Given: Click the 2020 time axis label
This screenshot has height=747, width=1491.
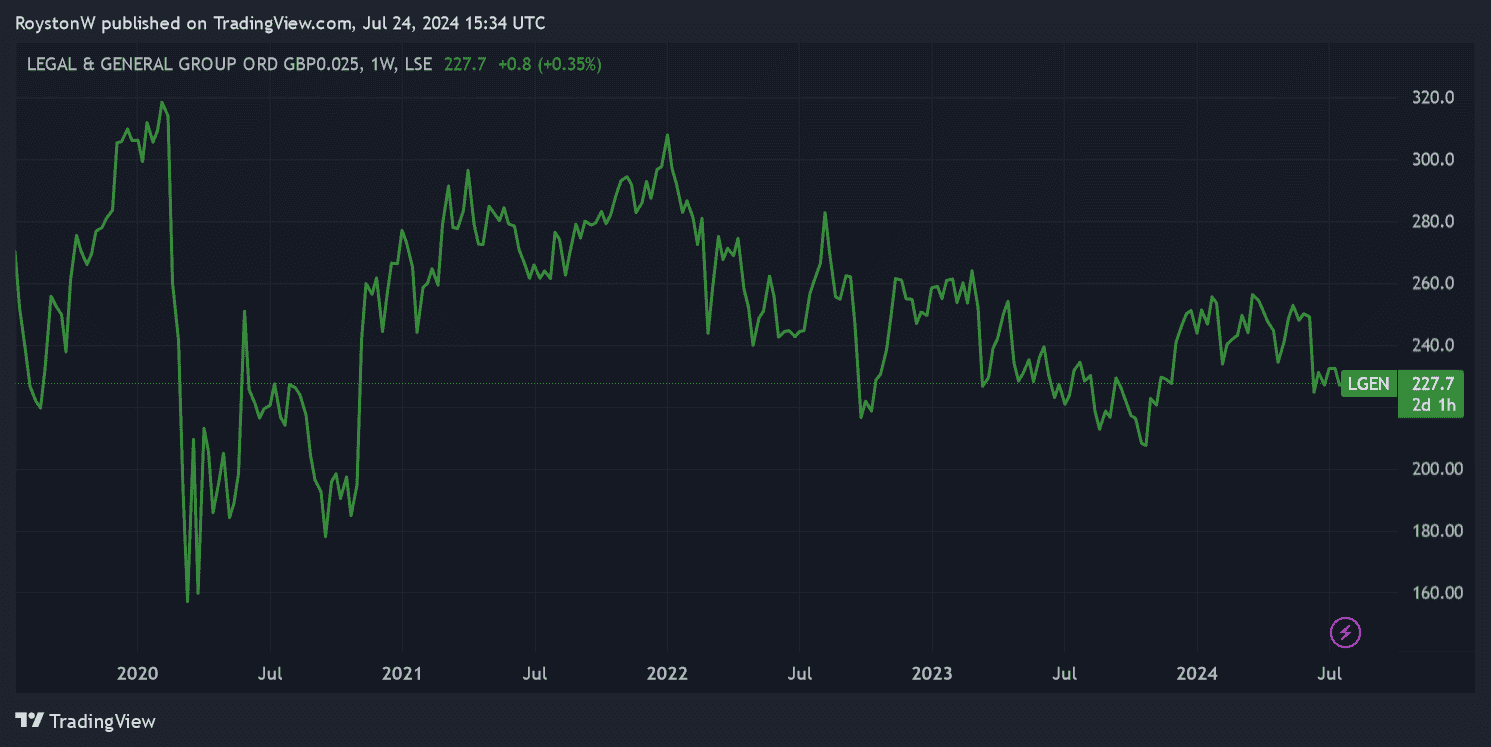Looking at the screenshot, I should coord(137,674).
